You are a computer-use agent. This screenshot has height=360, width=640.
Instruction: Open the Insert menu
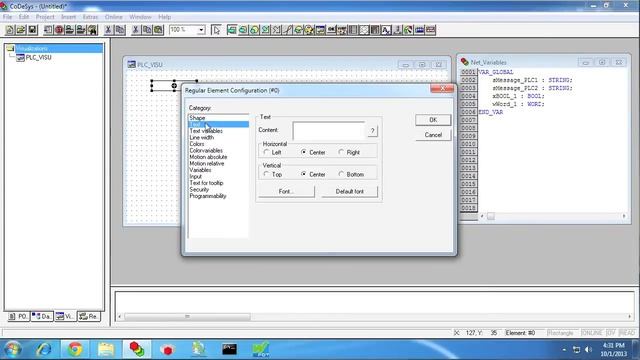point(68,17)
